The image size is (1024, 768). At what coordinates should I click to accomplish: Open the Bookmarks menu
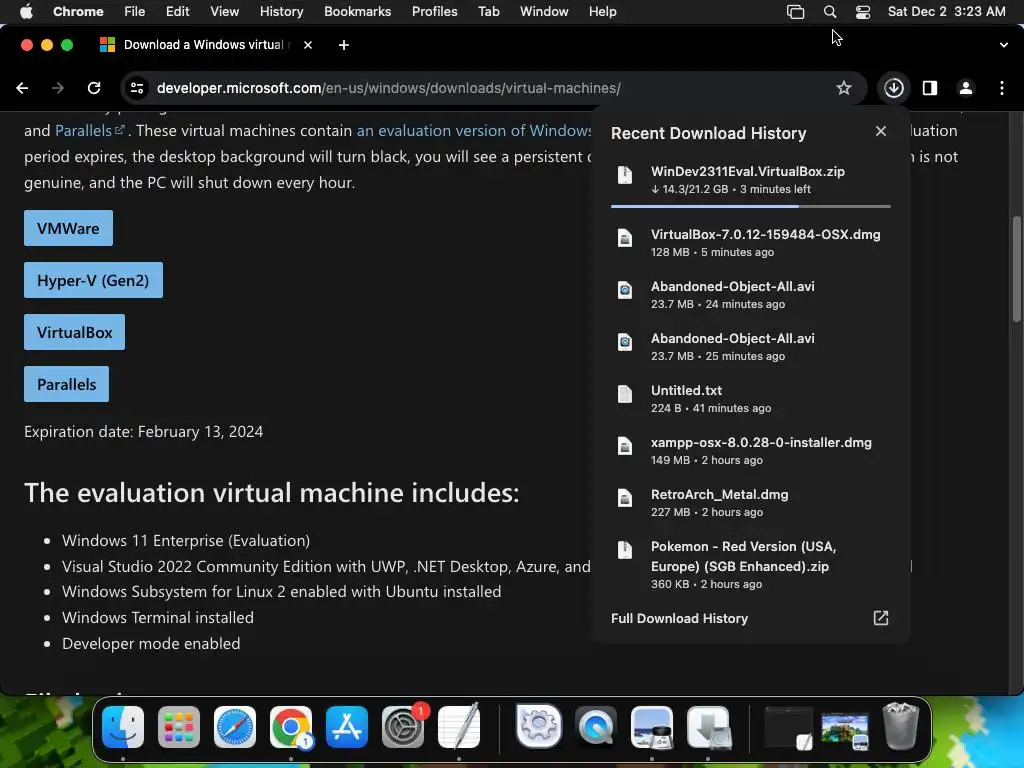pos(357,12)
